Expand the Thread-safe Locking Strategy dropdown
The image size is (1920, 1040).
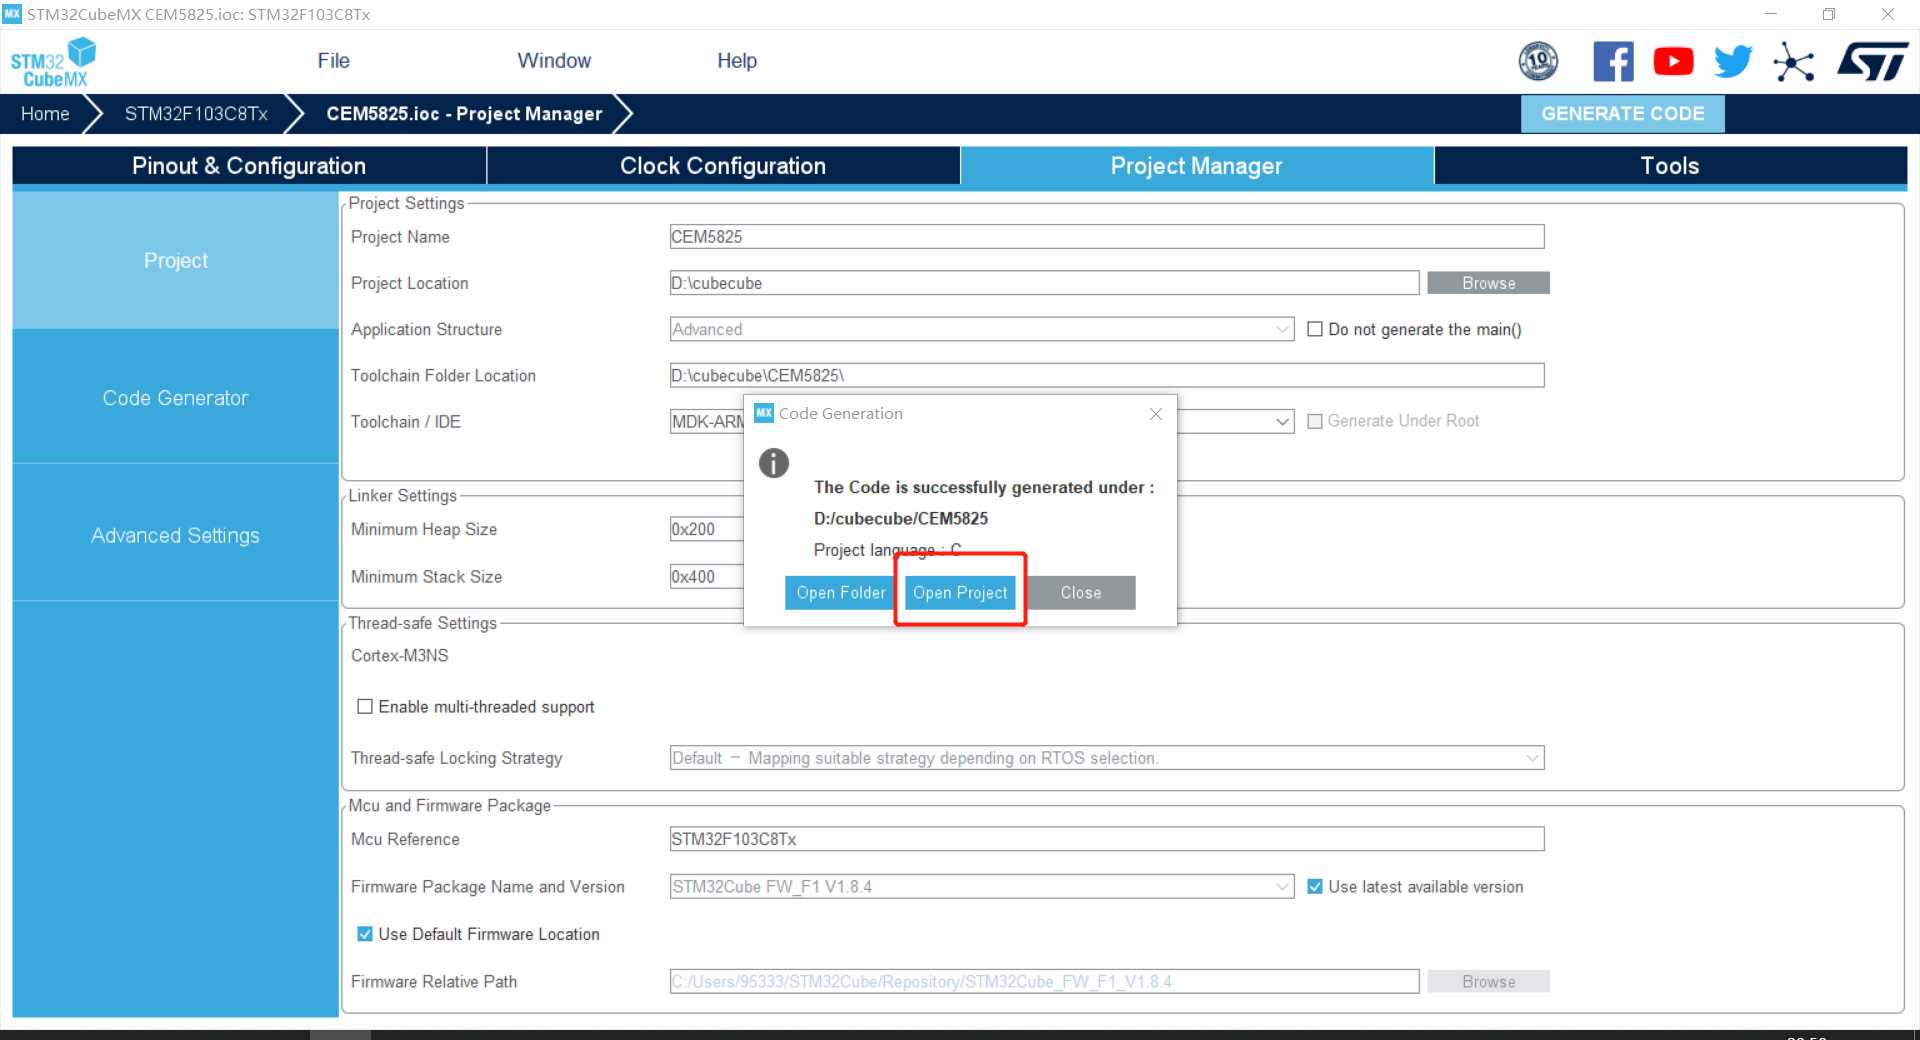1107,758
